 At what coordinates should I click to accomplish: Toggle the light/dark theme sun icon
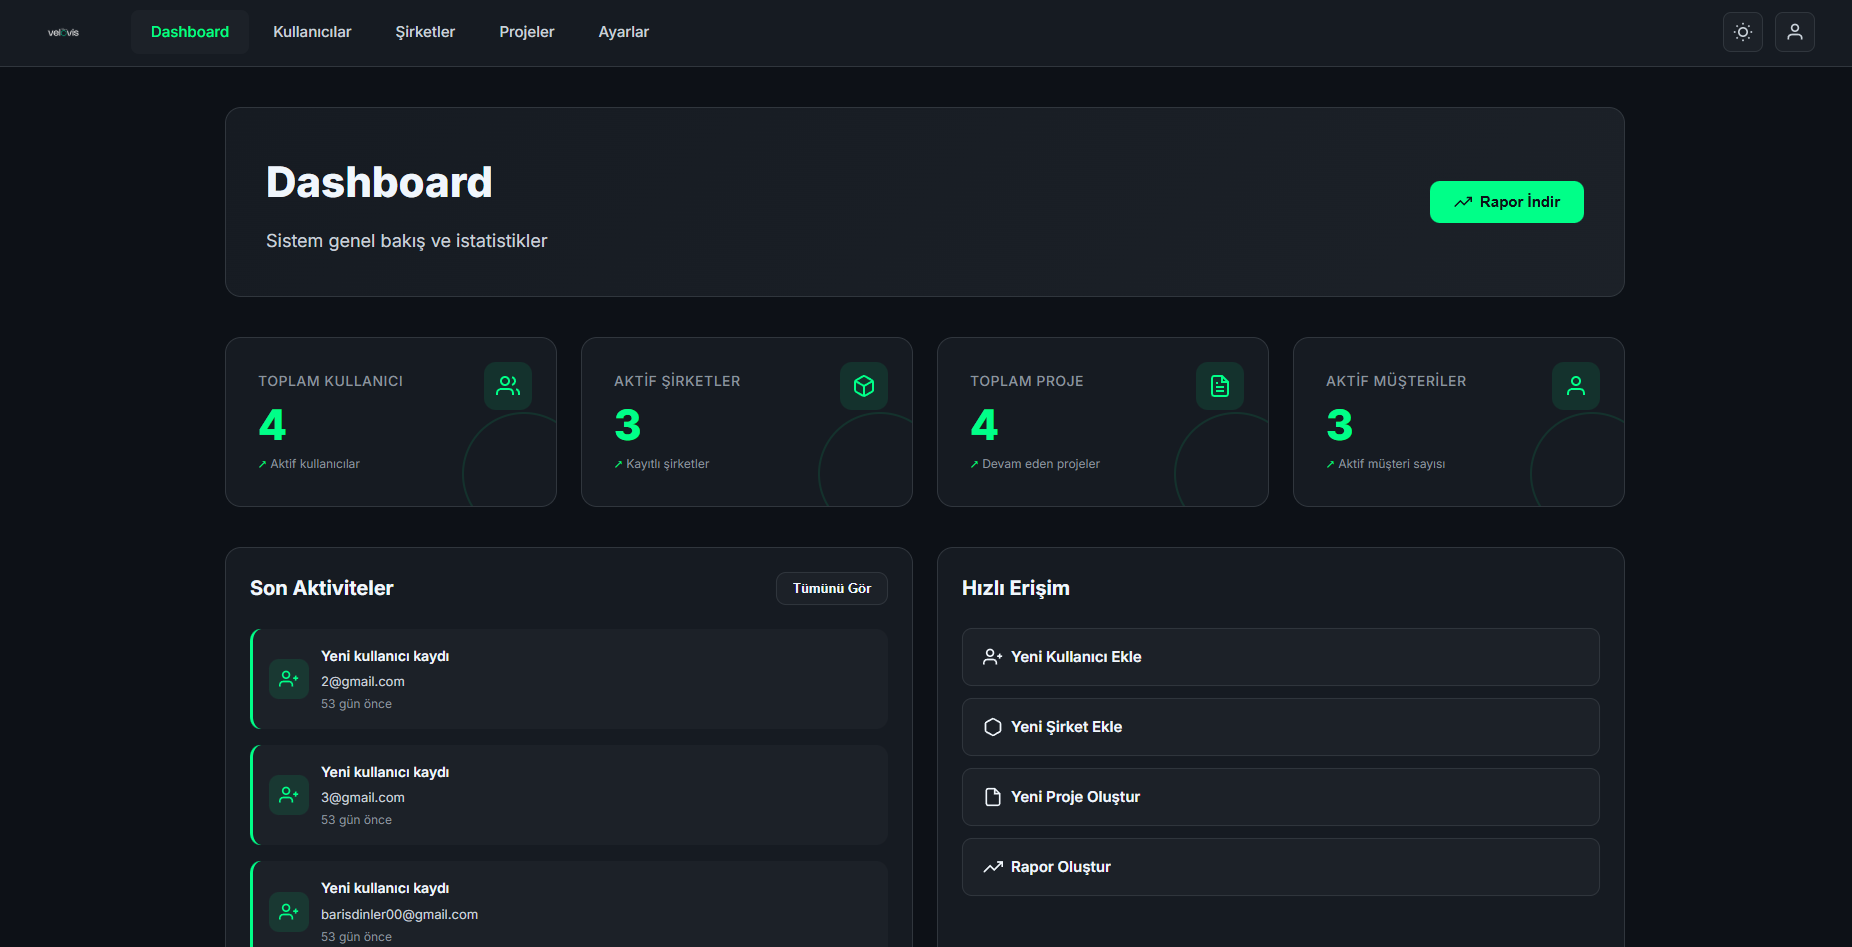point(1742,32)
